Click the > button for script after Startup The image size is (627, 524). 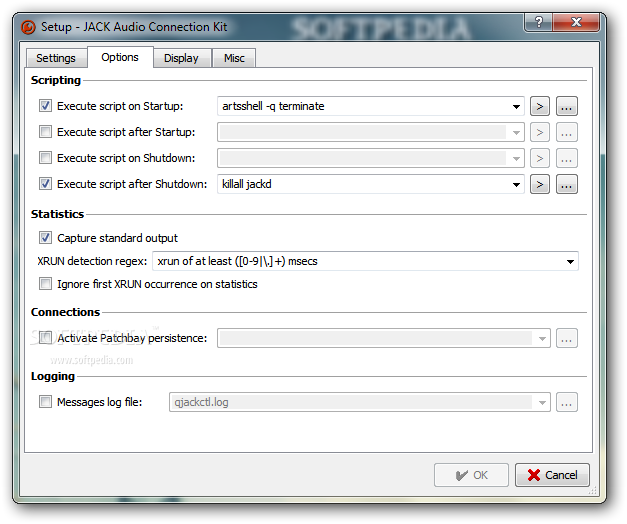[540, 132]
